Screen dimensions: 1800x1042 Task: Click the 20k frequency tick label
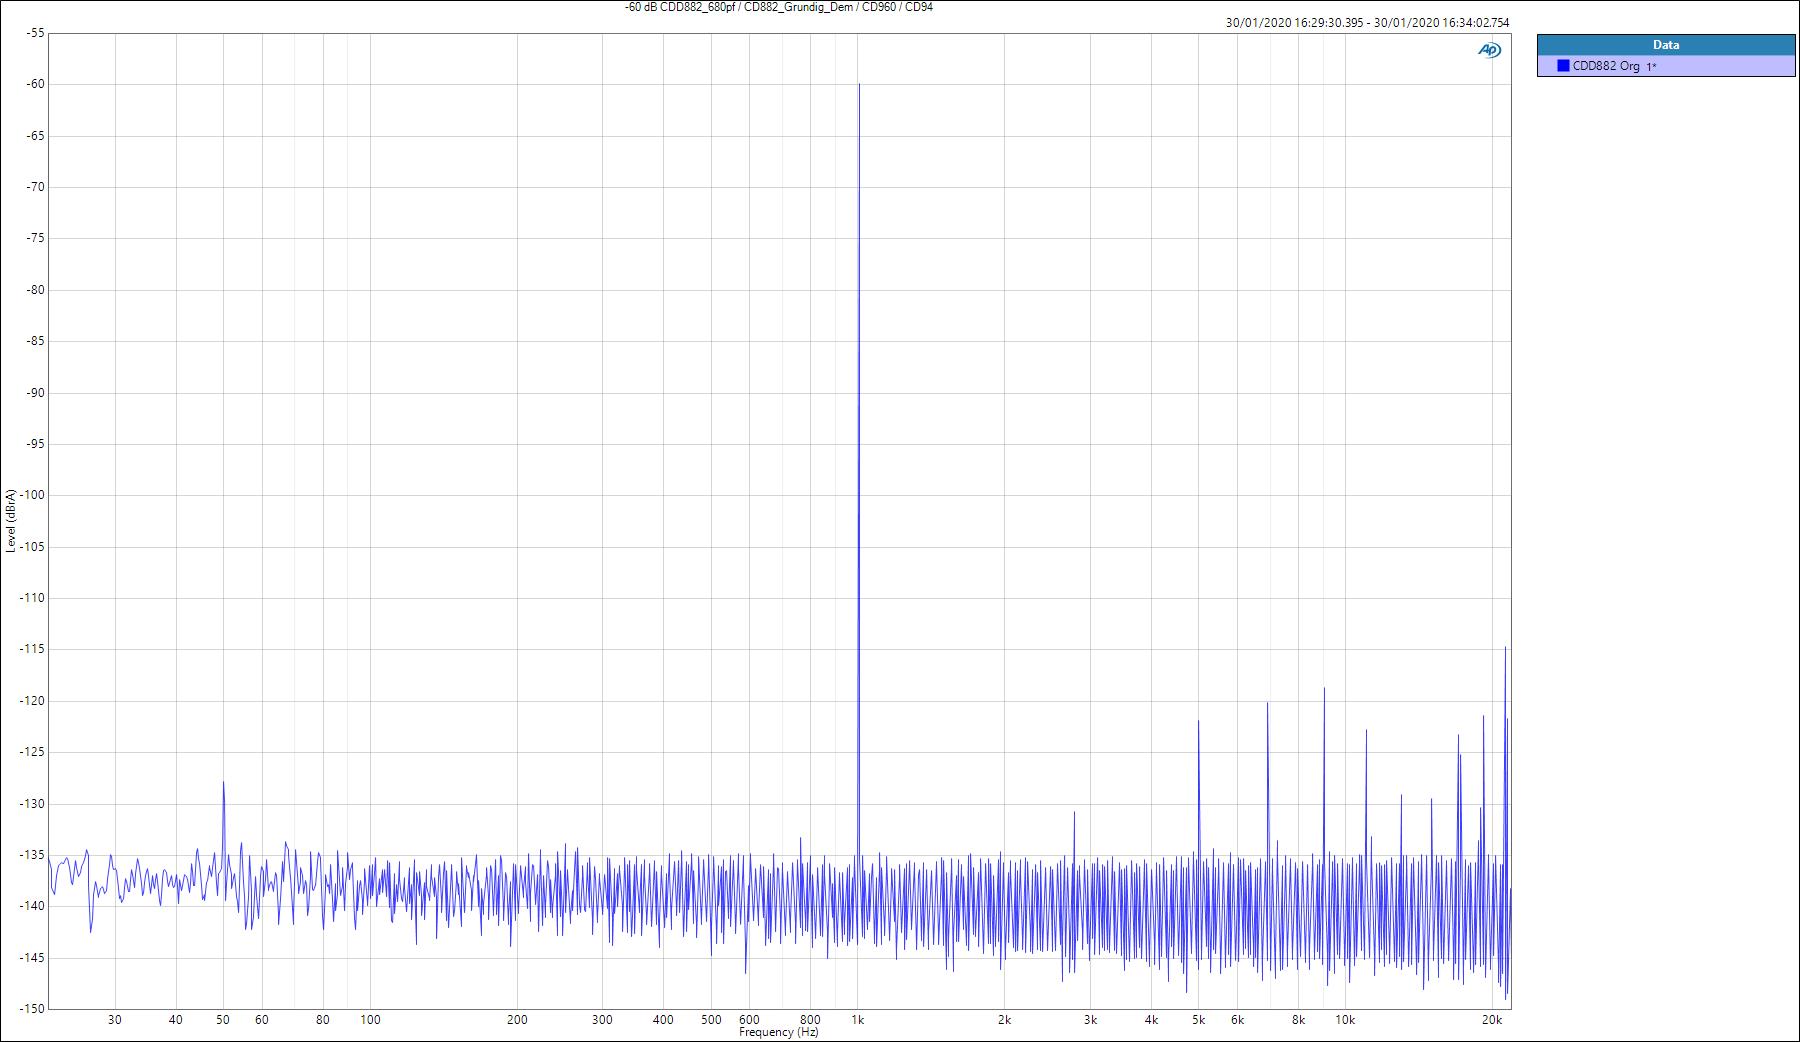coord(1491,1020)
